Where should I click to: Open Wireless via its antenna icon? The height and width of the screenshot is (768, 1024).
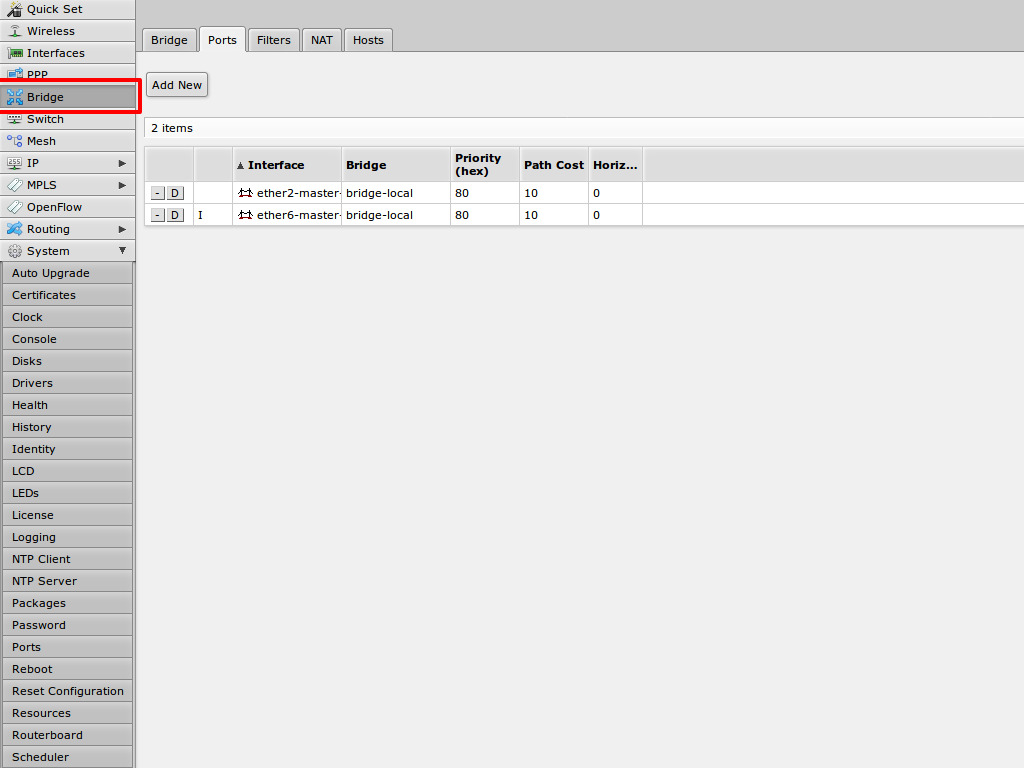point(15,31)
